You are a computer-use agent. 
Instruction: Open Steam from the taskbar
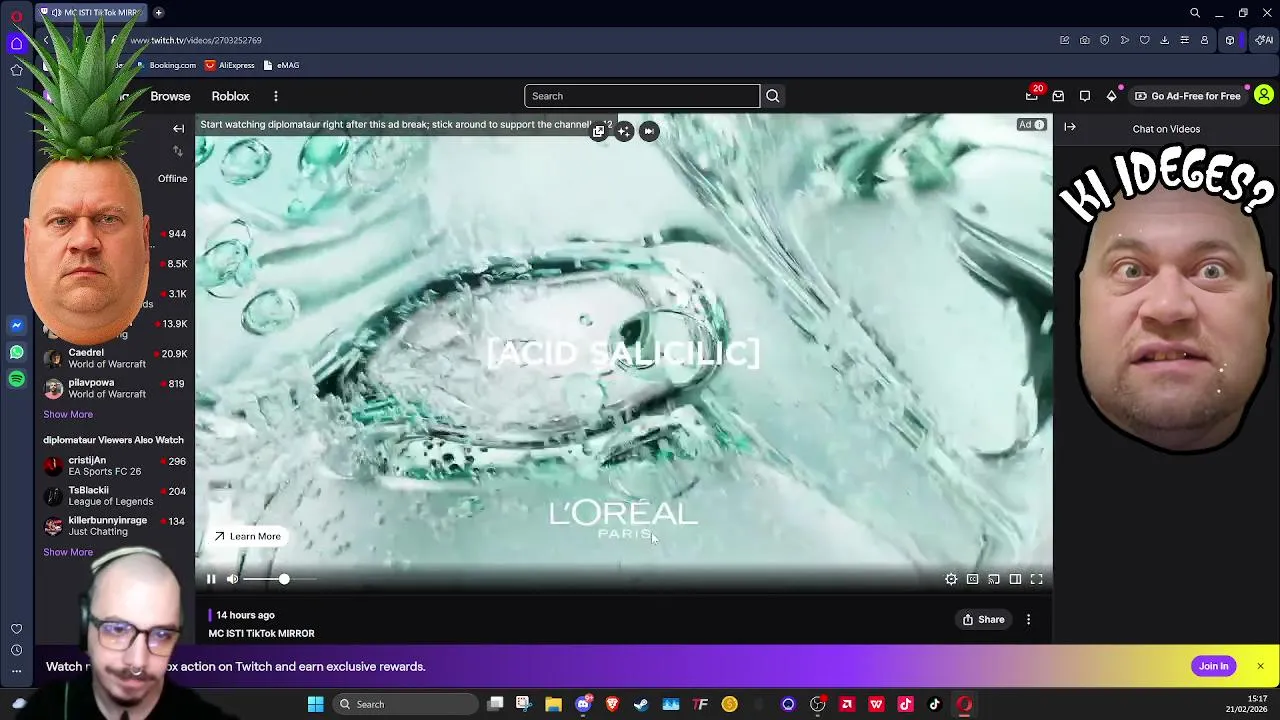(641, 704)
